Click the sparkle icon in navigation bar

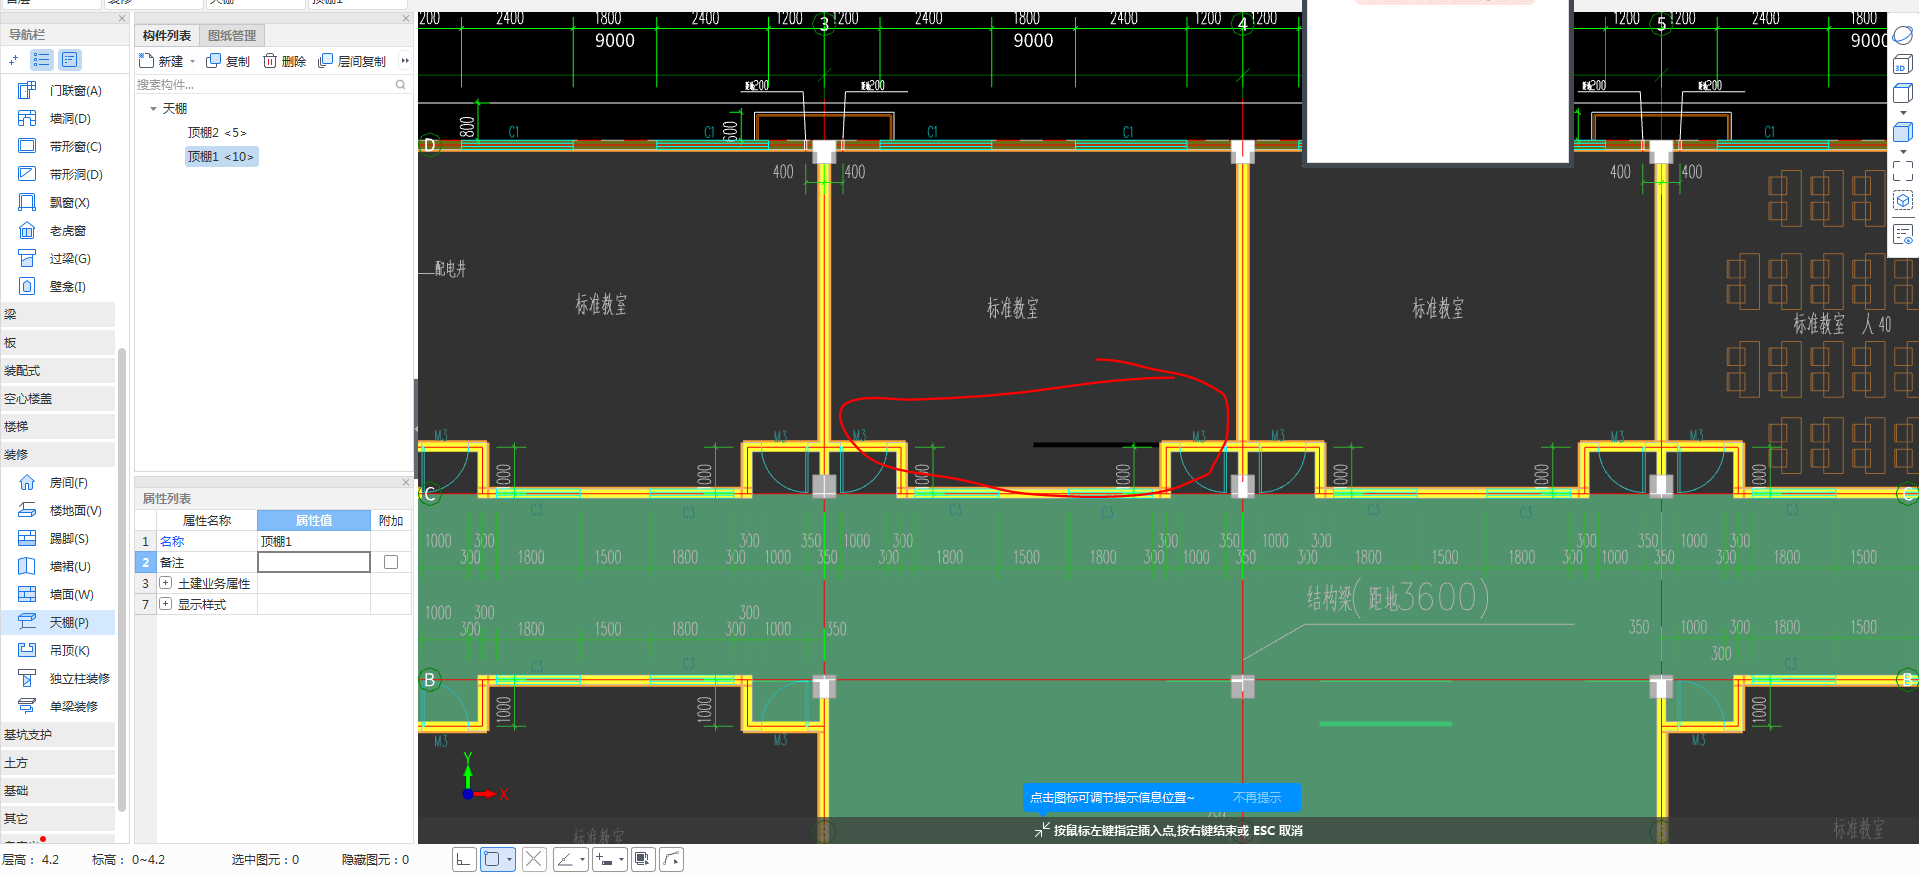click(13, 60)
